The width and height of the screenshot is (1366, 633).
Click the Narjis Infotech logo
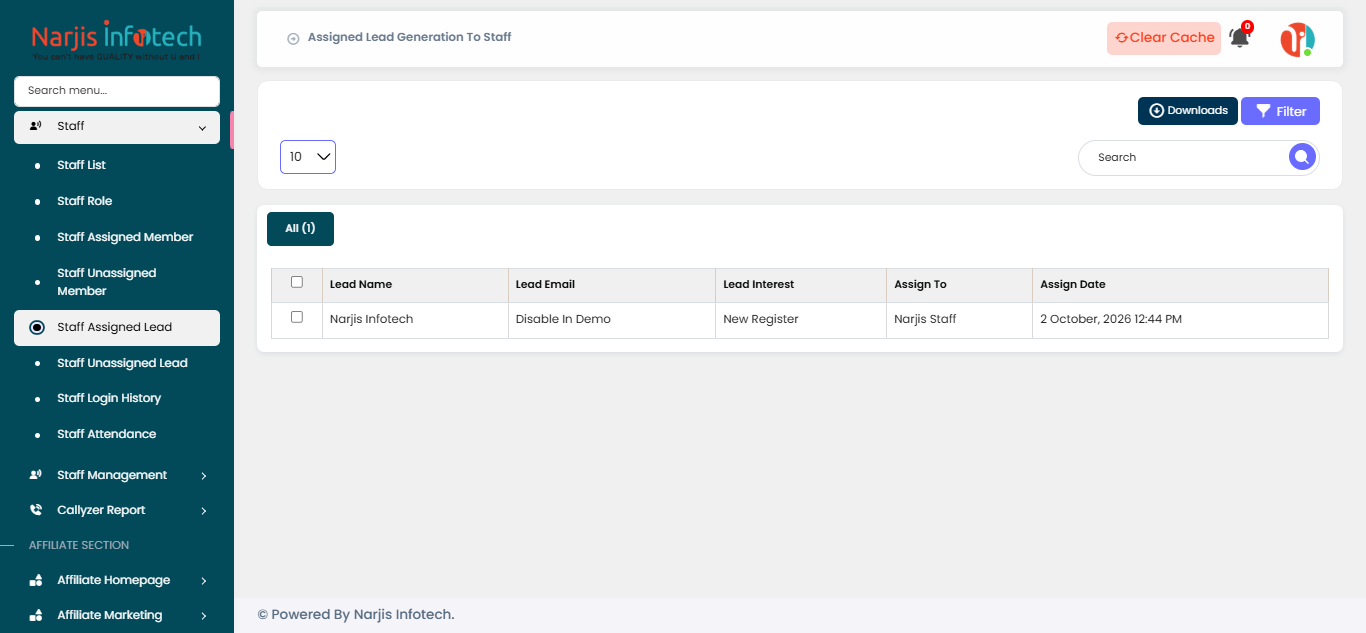(117, 40)
